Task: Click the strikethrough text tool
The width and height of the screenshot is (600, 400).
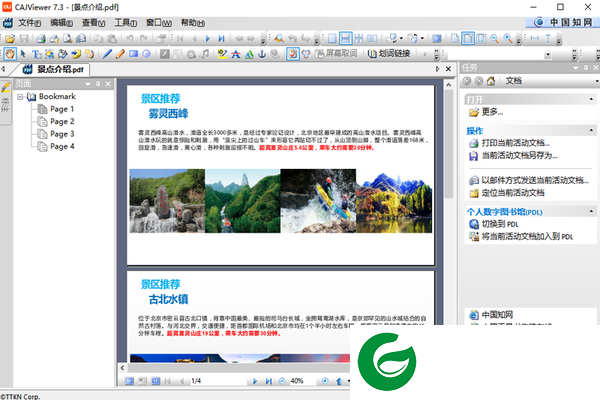Action: [236, 54]
